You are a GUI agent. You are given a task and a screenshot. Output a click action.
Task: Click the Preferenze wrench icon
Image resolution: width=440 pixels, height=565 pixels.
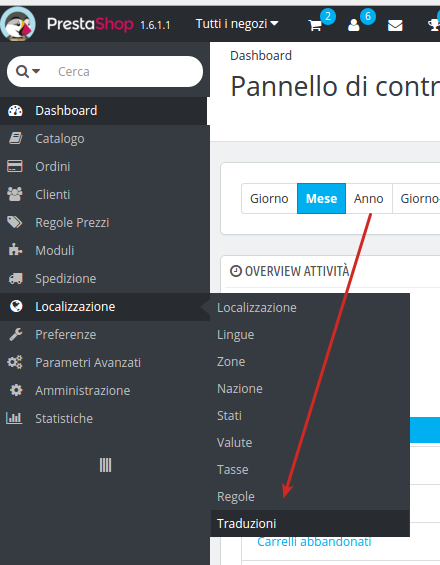coord(15,334)
